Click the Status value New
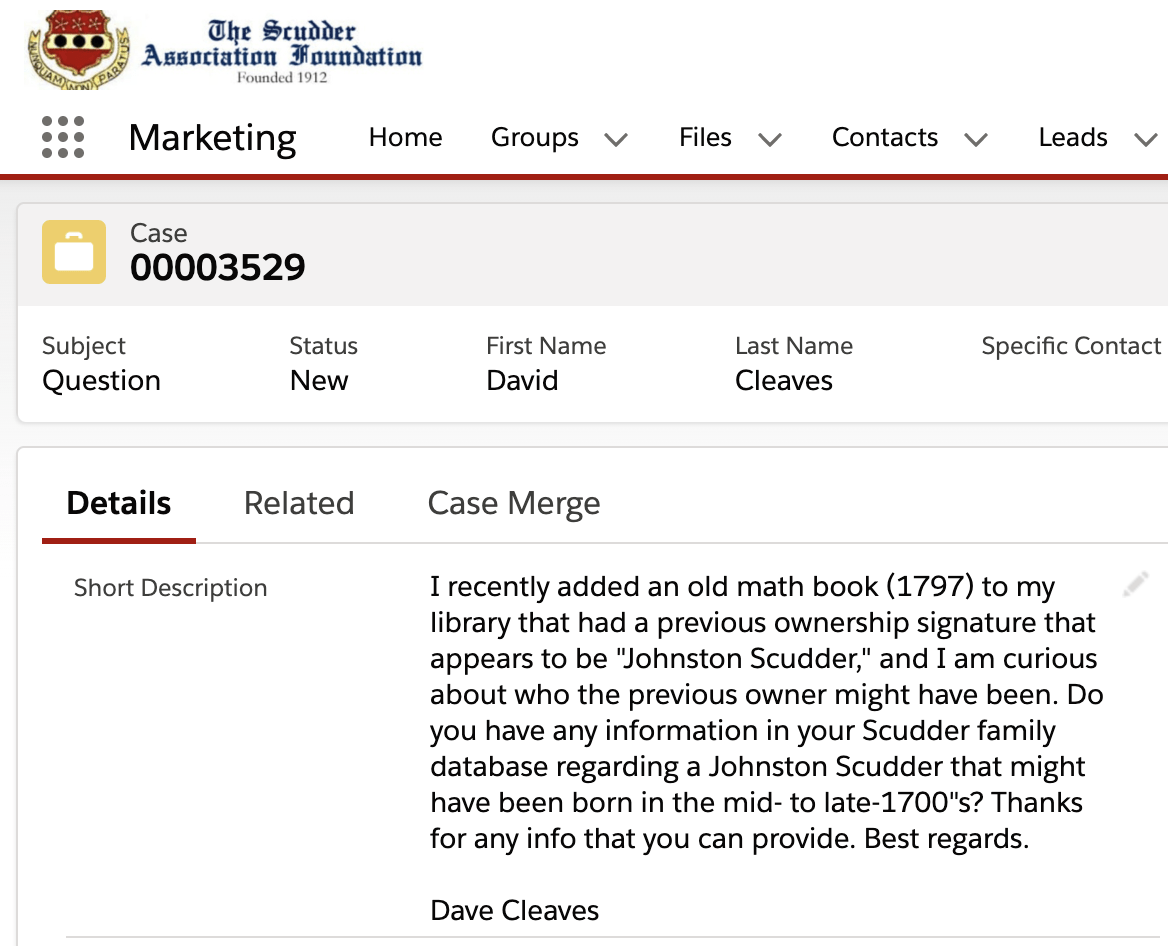The height and width of the screenshot is (946, 1168). pyautogui.click(x=319, y=381)
